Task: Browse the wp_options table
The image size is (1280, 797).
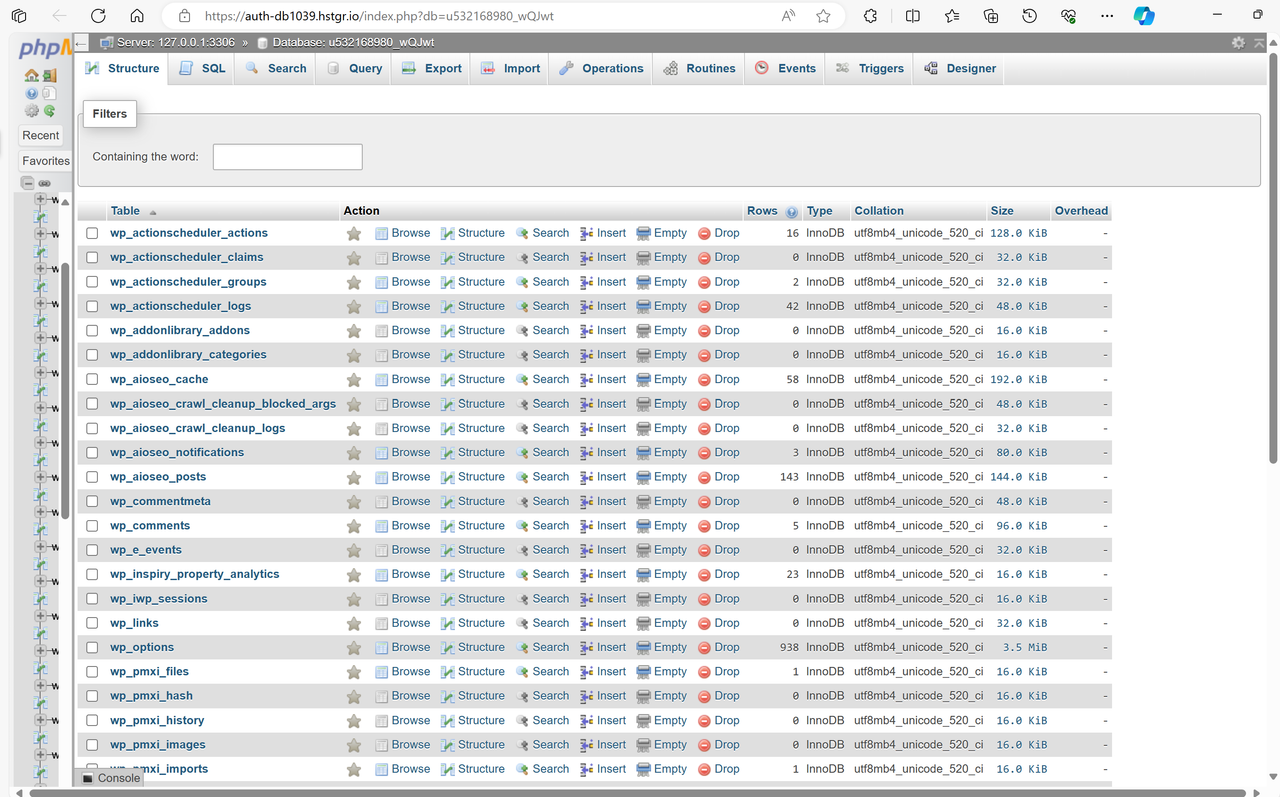Action: click(x=410, y=647)
